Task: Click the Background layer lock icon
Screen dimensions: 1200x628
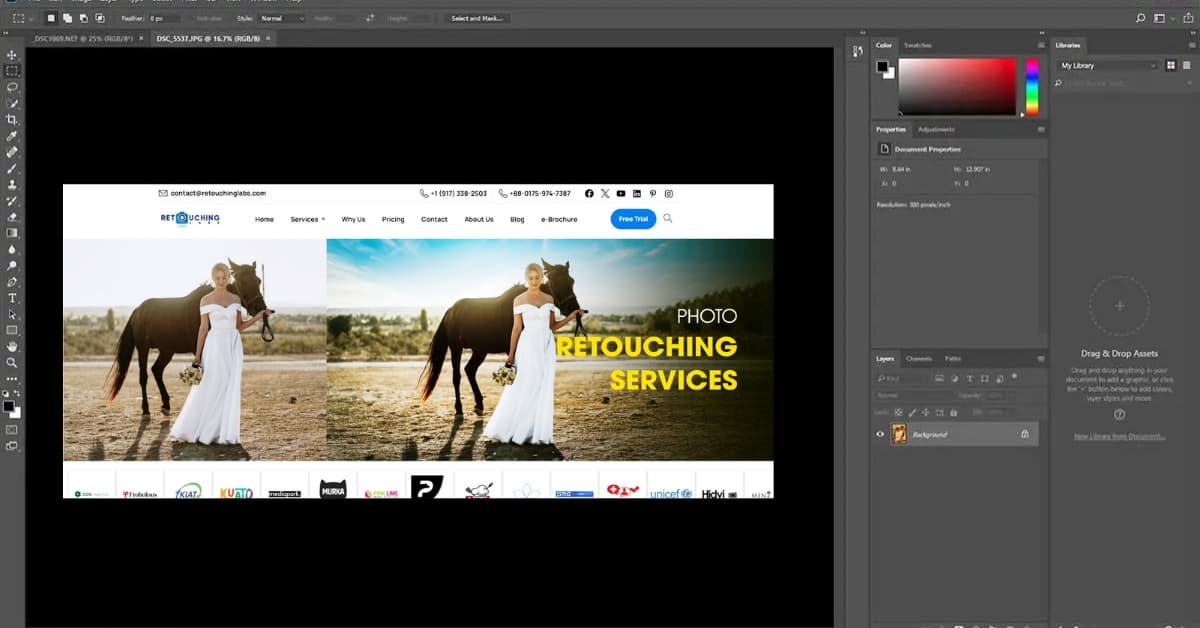Action: (x=1024, y=434)
